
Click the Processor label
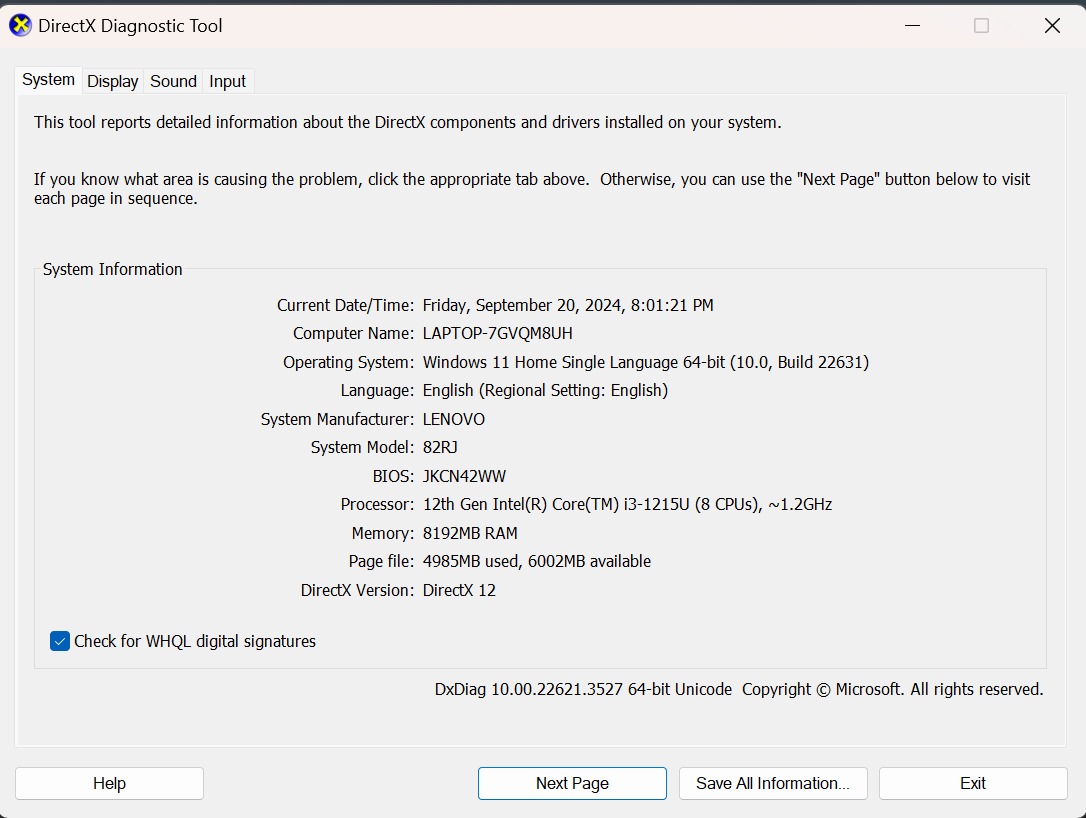pos(377,504)
